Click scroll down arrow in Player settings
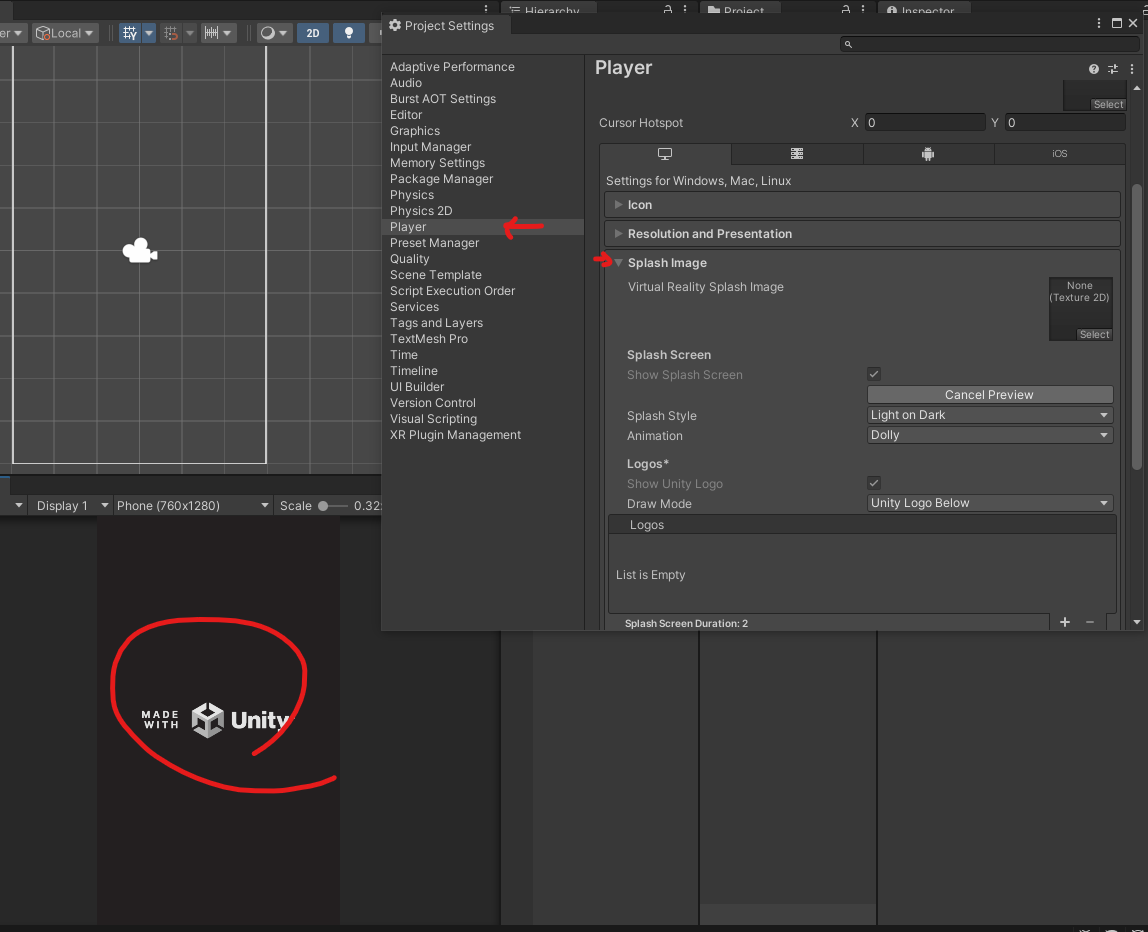This screenshot has height=932, width=1148. coord(1136,622)
